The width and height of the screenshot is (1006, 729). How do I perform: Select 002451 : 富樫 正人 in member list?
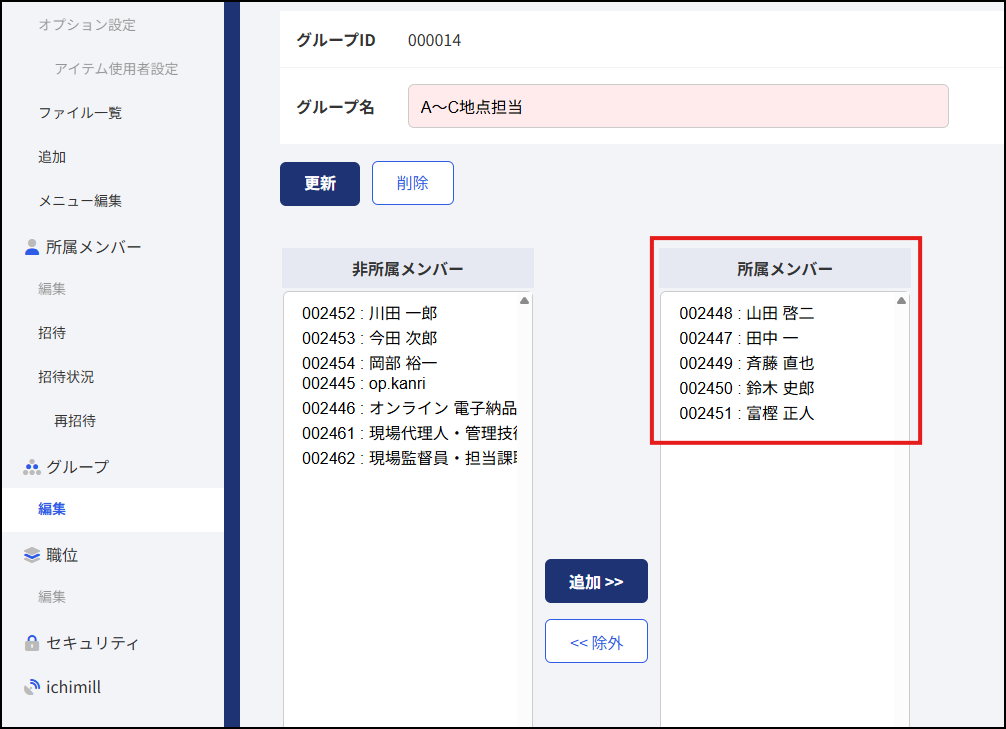click(x=747, y=413)
